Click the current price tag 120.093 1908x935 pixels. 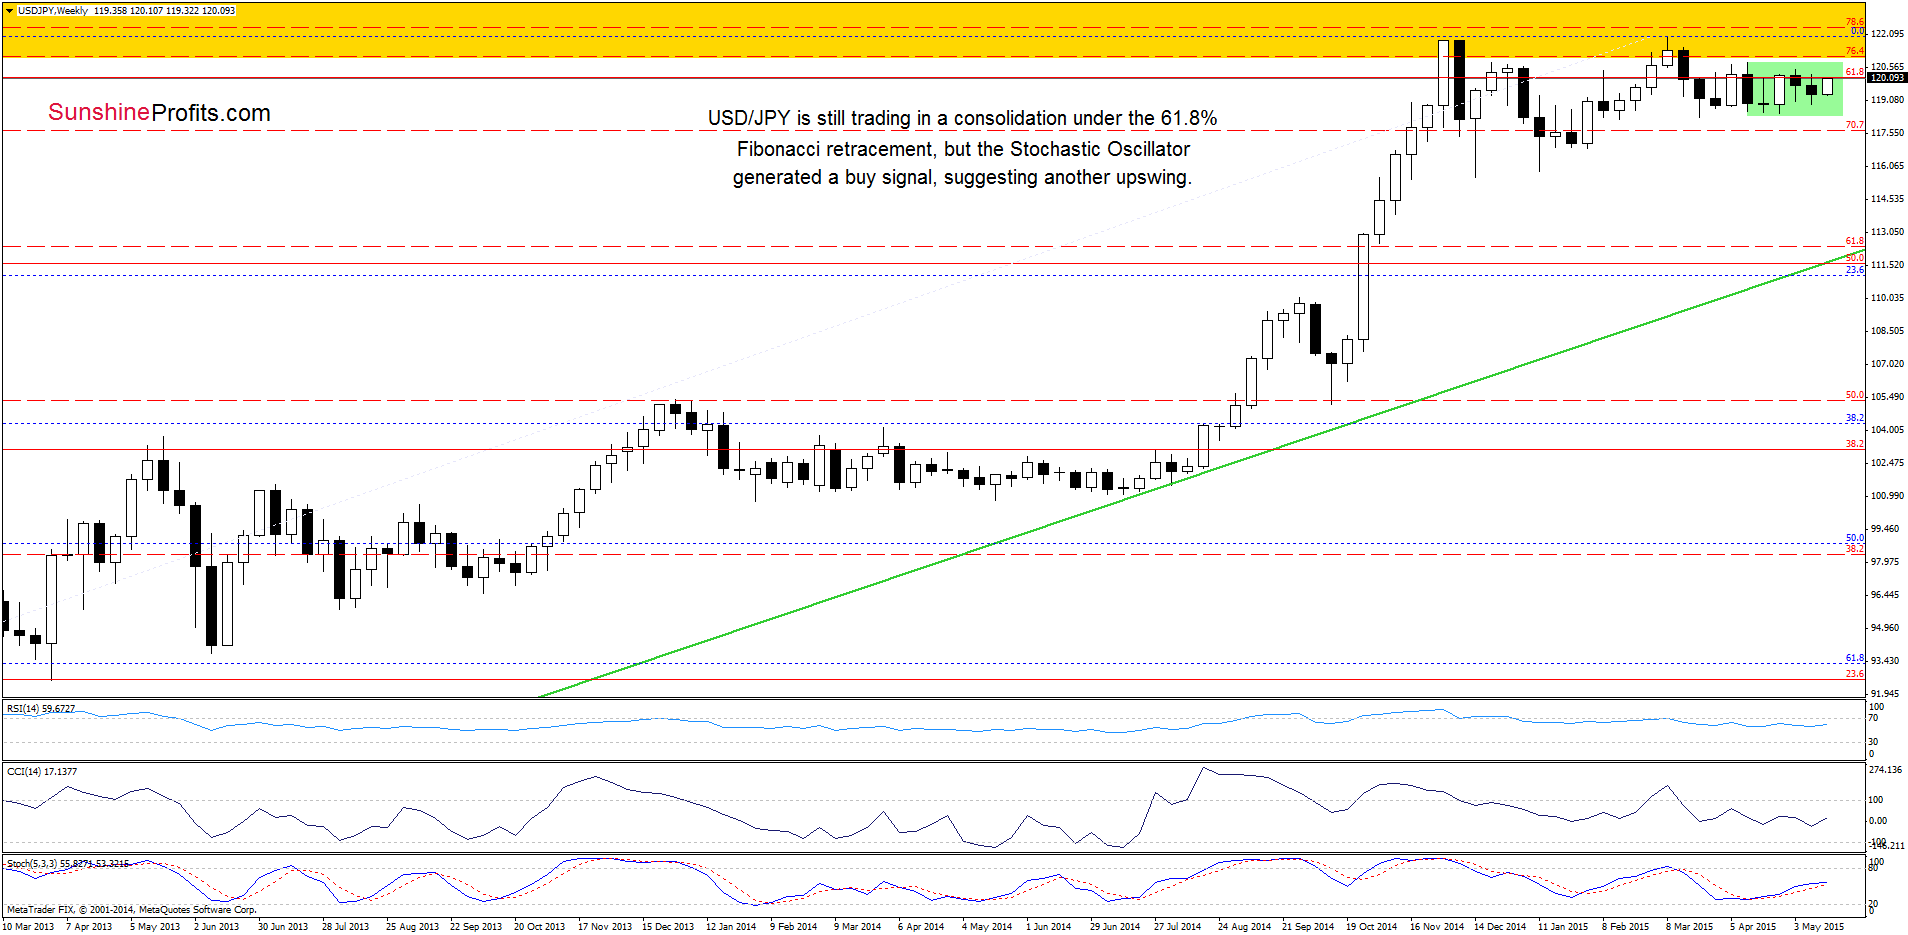tap(1888, 78)
